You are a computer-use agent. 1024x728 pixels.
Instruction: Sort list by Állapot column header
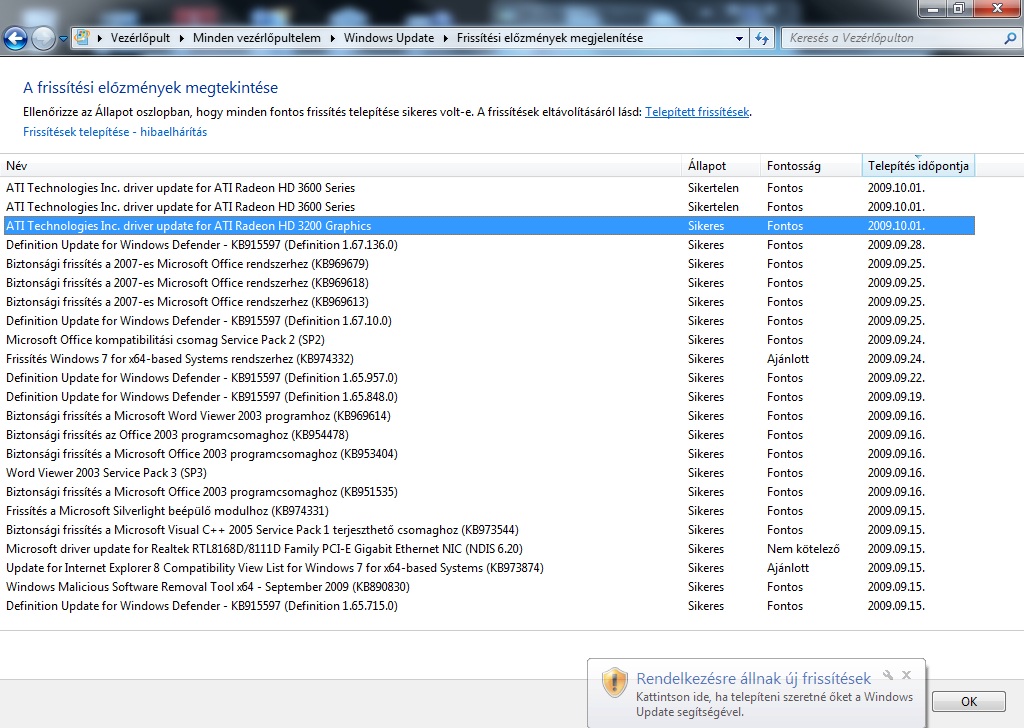(x=721, y=166)
